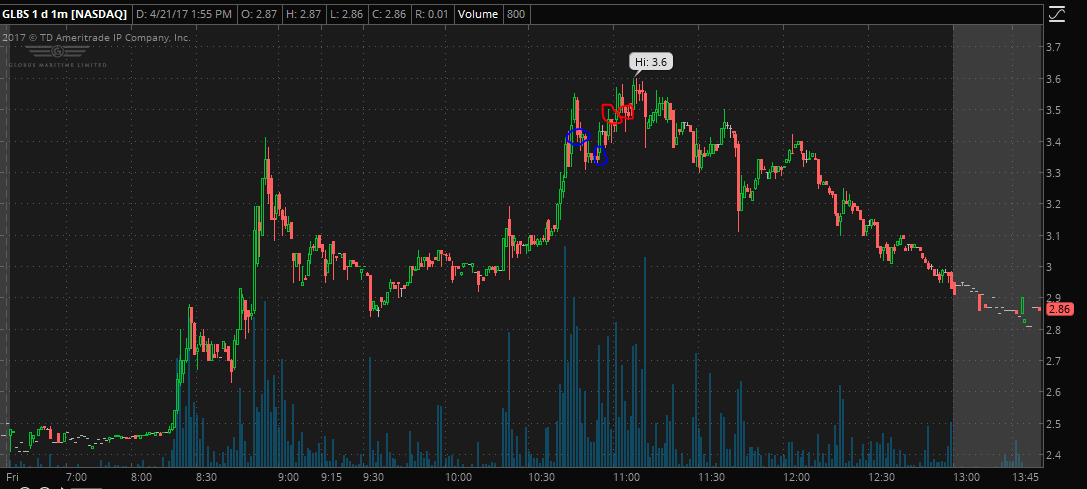Image resolution: width=1087 pixels, height=489 pixels.
Task: Select the D: 4/21/17 1:55 PM readout
Action: (x=182, y=14)
